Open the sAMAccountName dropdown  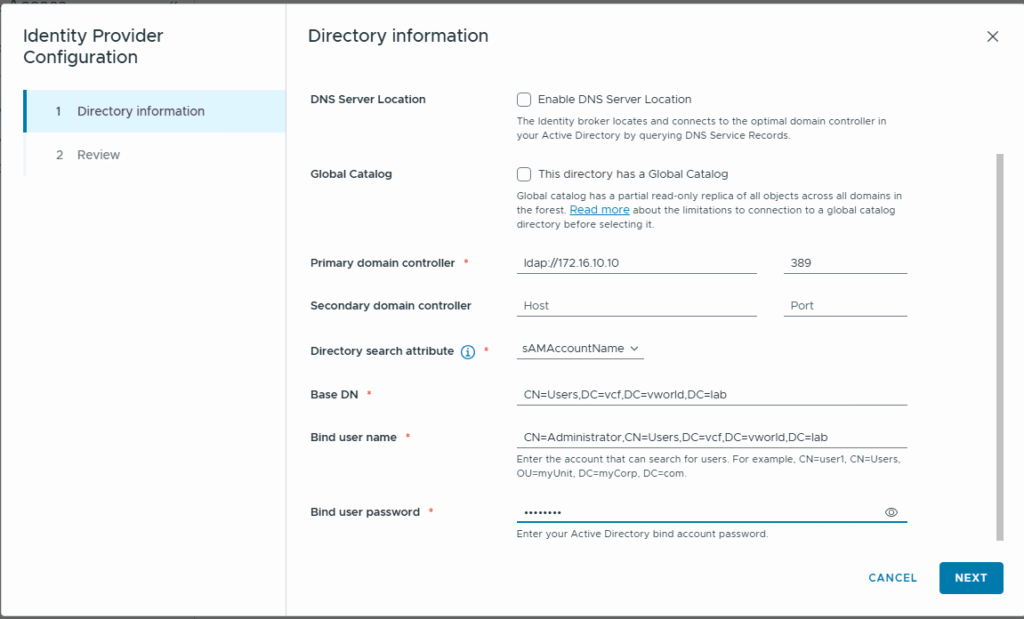(x=580, y=349)
